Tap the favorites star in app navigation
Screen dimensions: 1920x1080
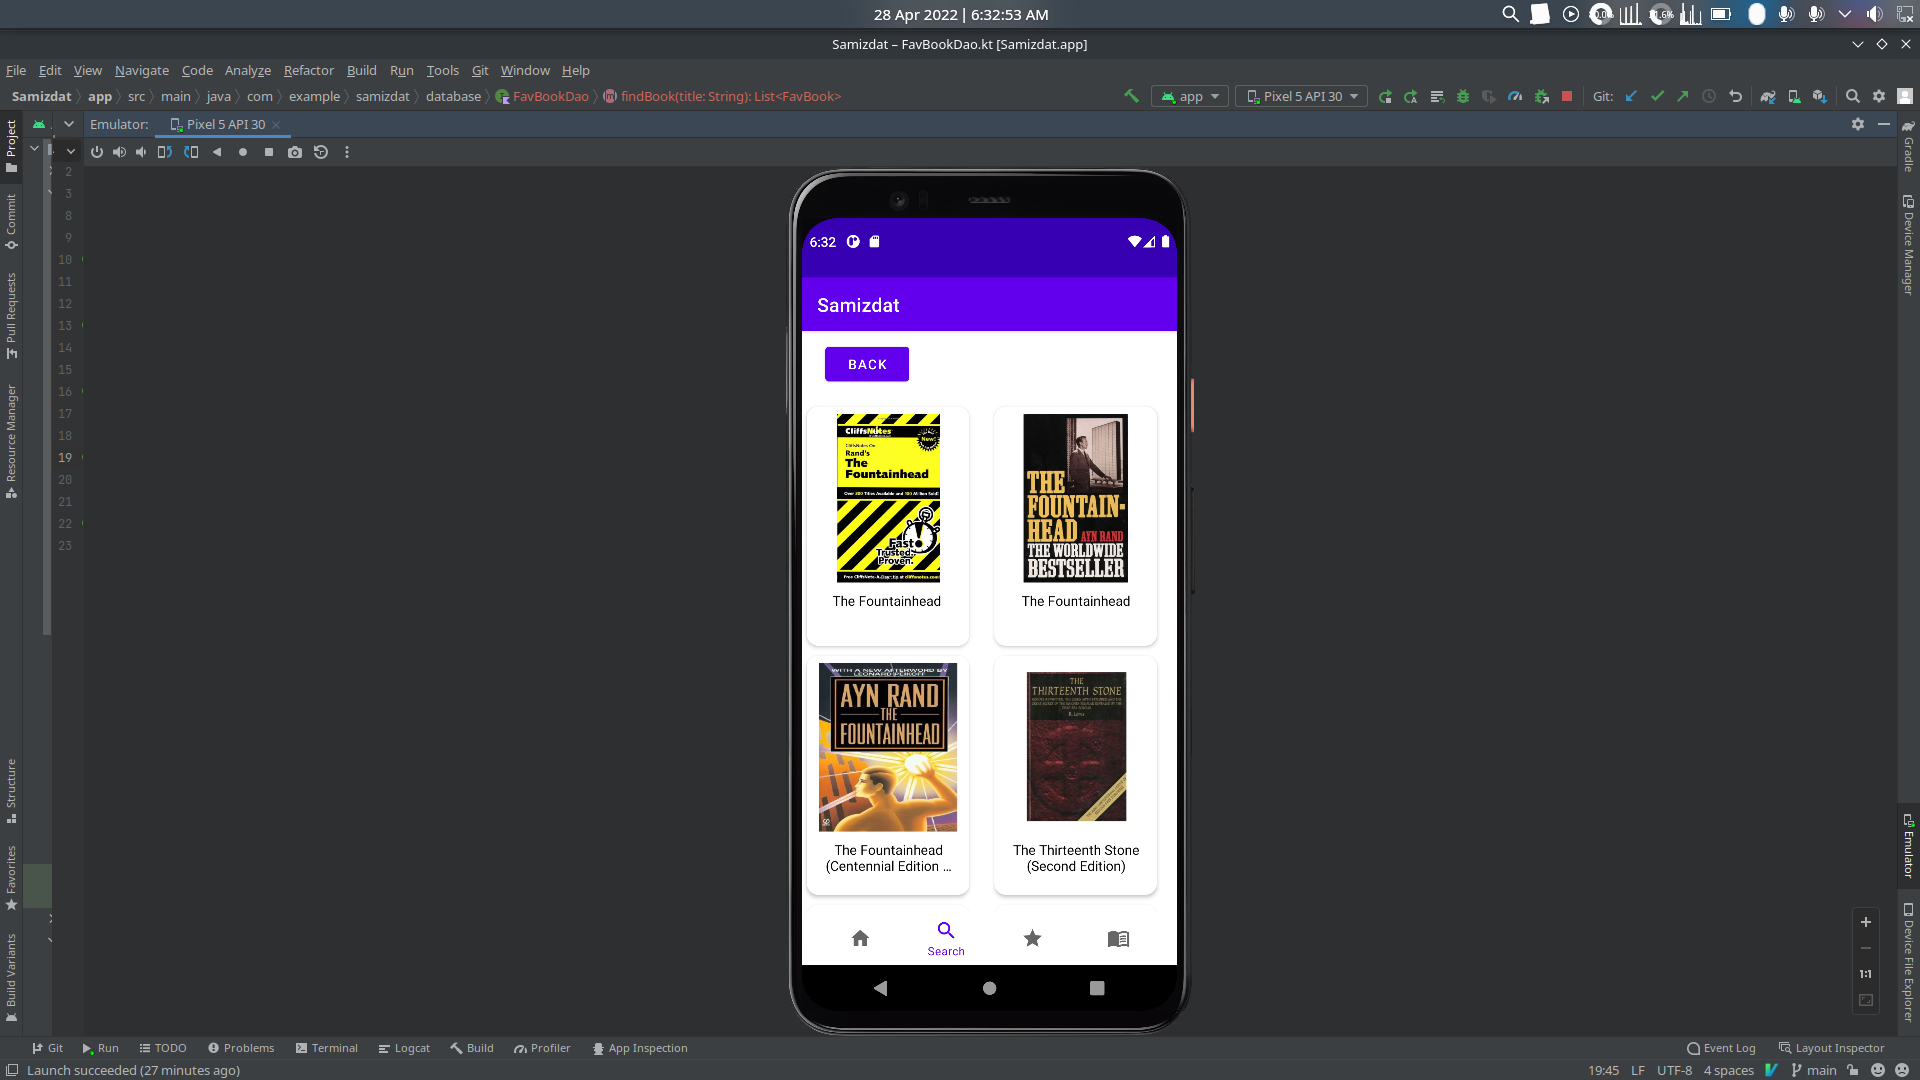click(1032, 938)
